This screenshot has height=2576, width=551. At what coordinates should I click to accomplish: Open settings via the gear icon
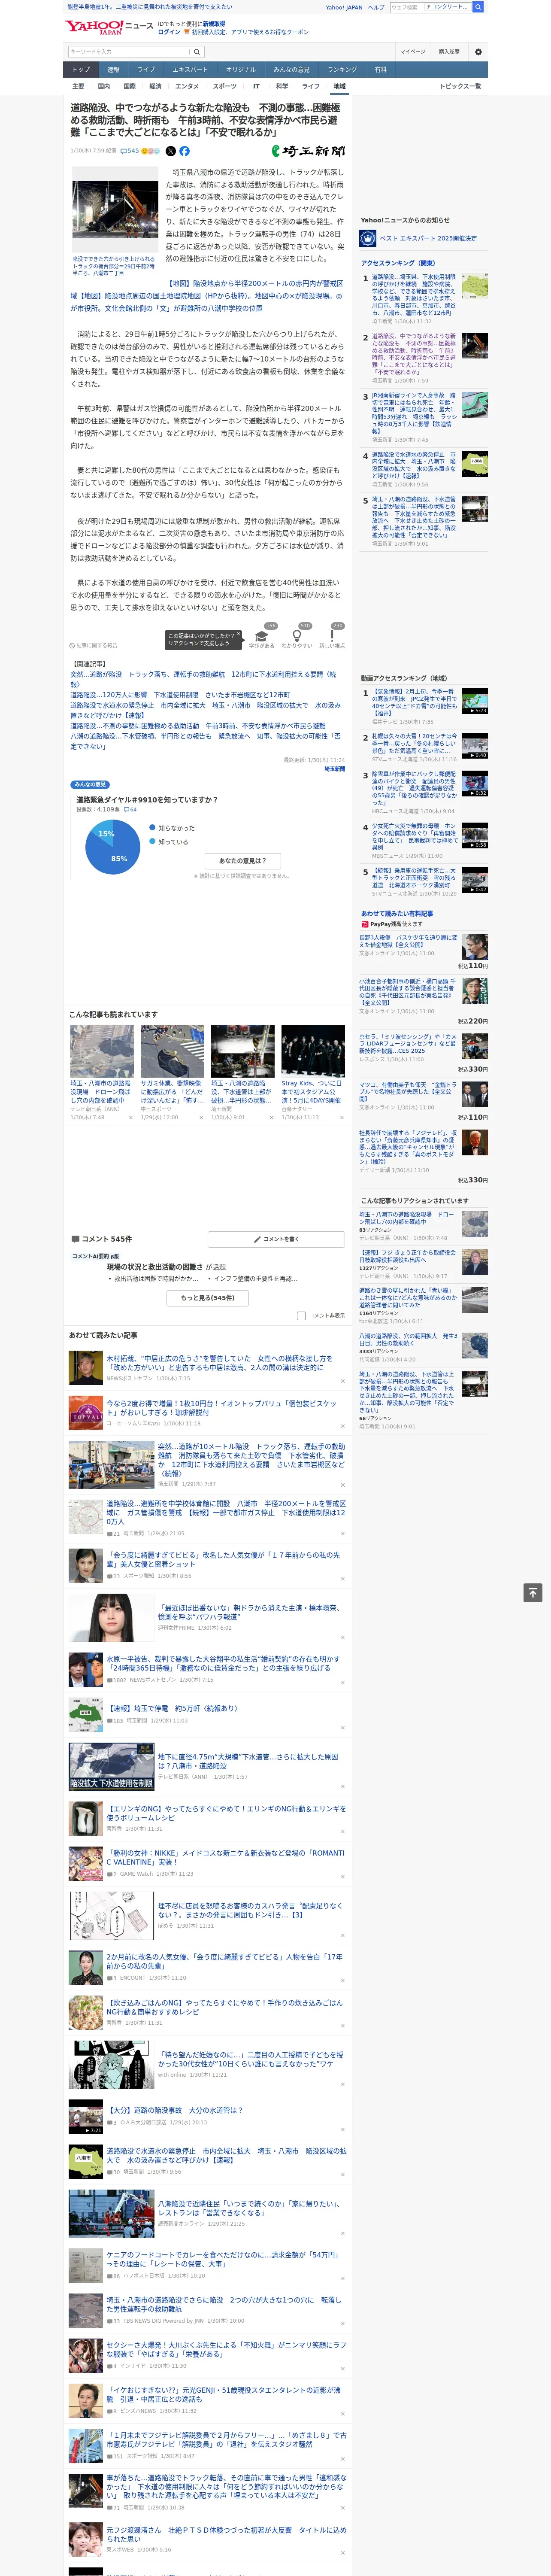click(478, 52)
